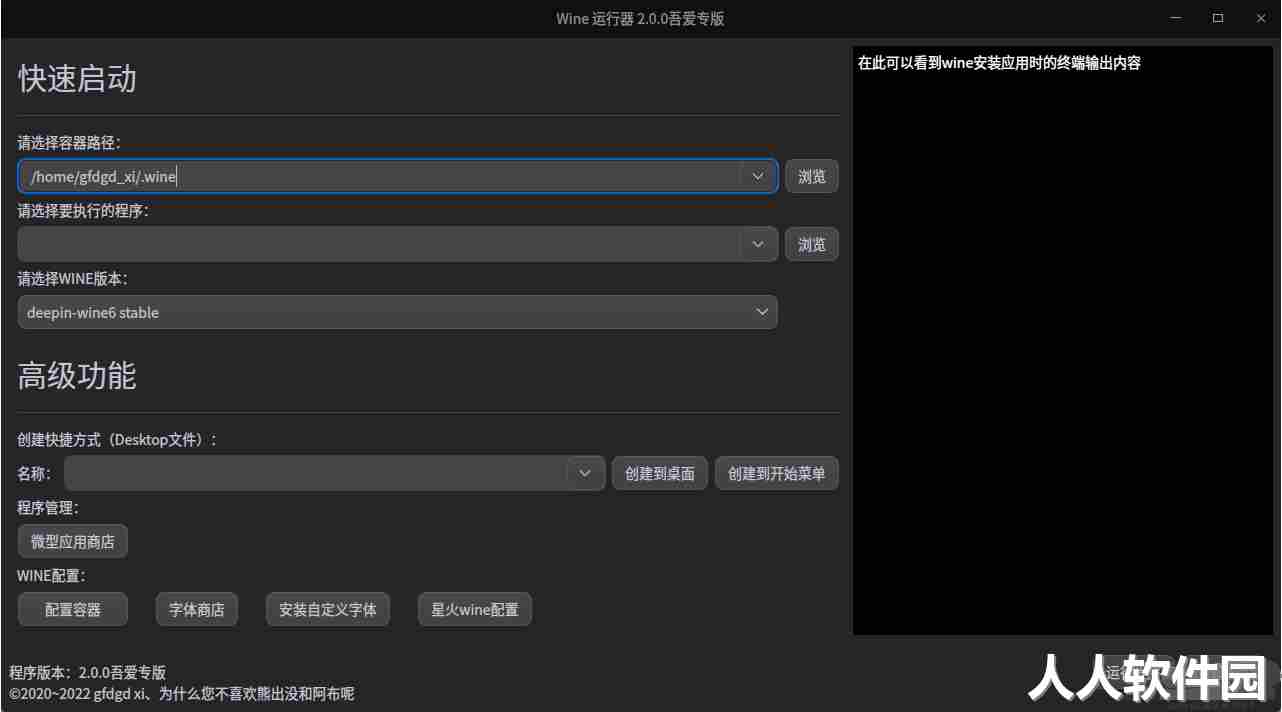The image size is (1282, 712).
Task: Click the 程序管理 label
Action: pos(48,508)
